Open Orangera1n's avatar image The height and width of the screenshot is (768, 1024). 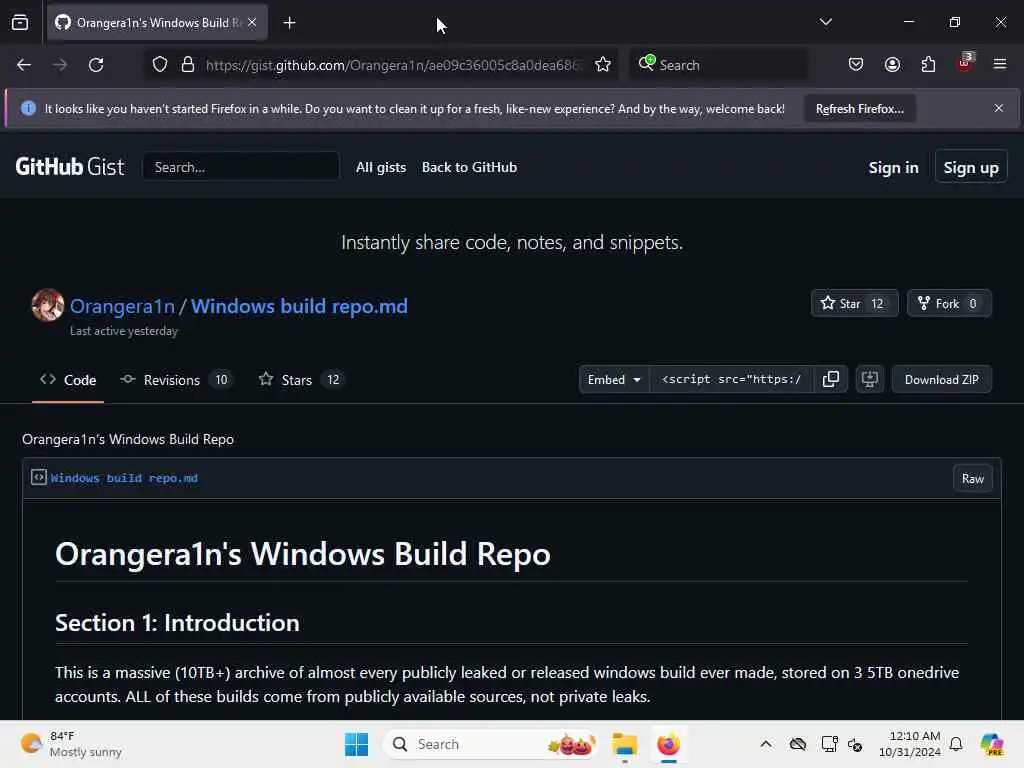click(x=48, y=305)
